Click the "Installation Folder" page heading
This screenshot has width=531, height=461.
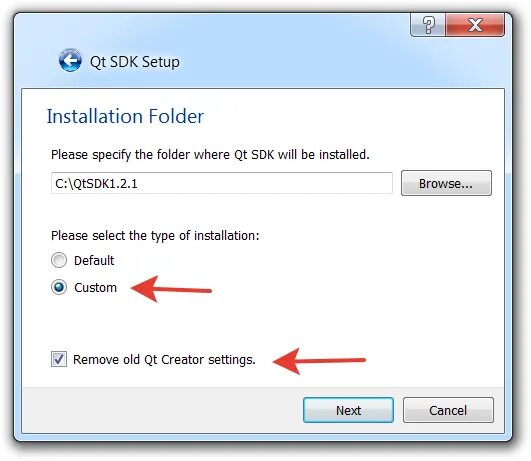[125, 116]
